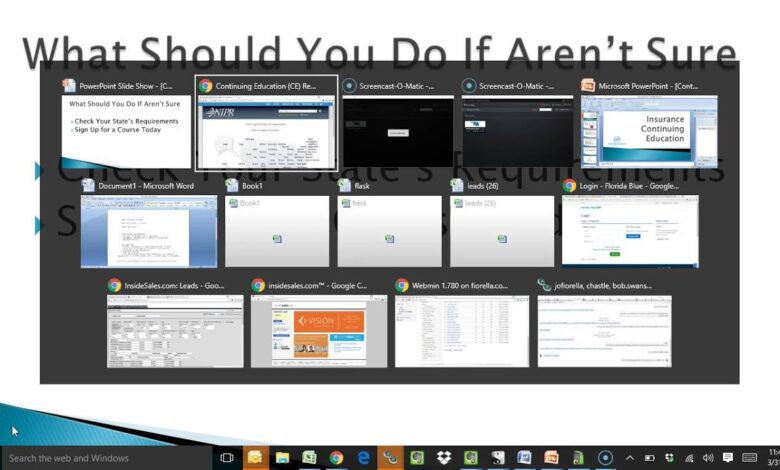Viewport: 780px width, 470px height.
Task: Open File Explorer from the taskbar
Action: tap(283, 458)
